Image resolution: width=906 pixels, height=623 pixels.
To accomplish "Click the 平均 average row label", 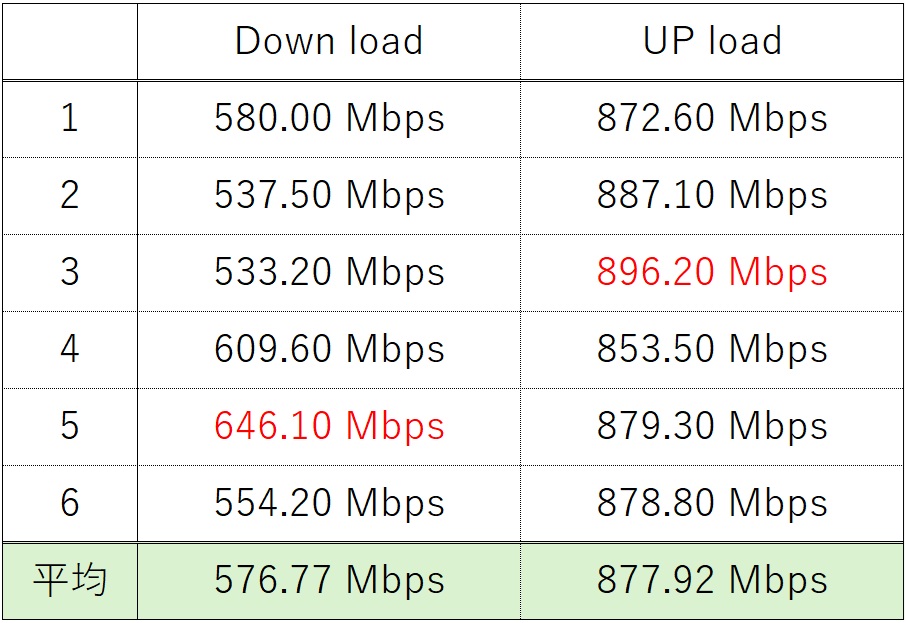I will click(x=69, y=581).
